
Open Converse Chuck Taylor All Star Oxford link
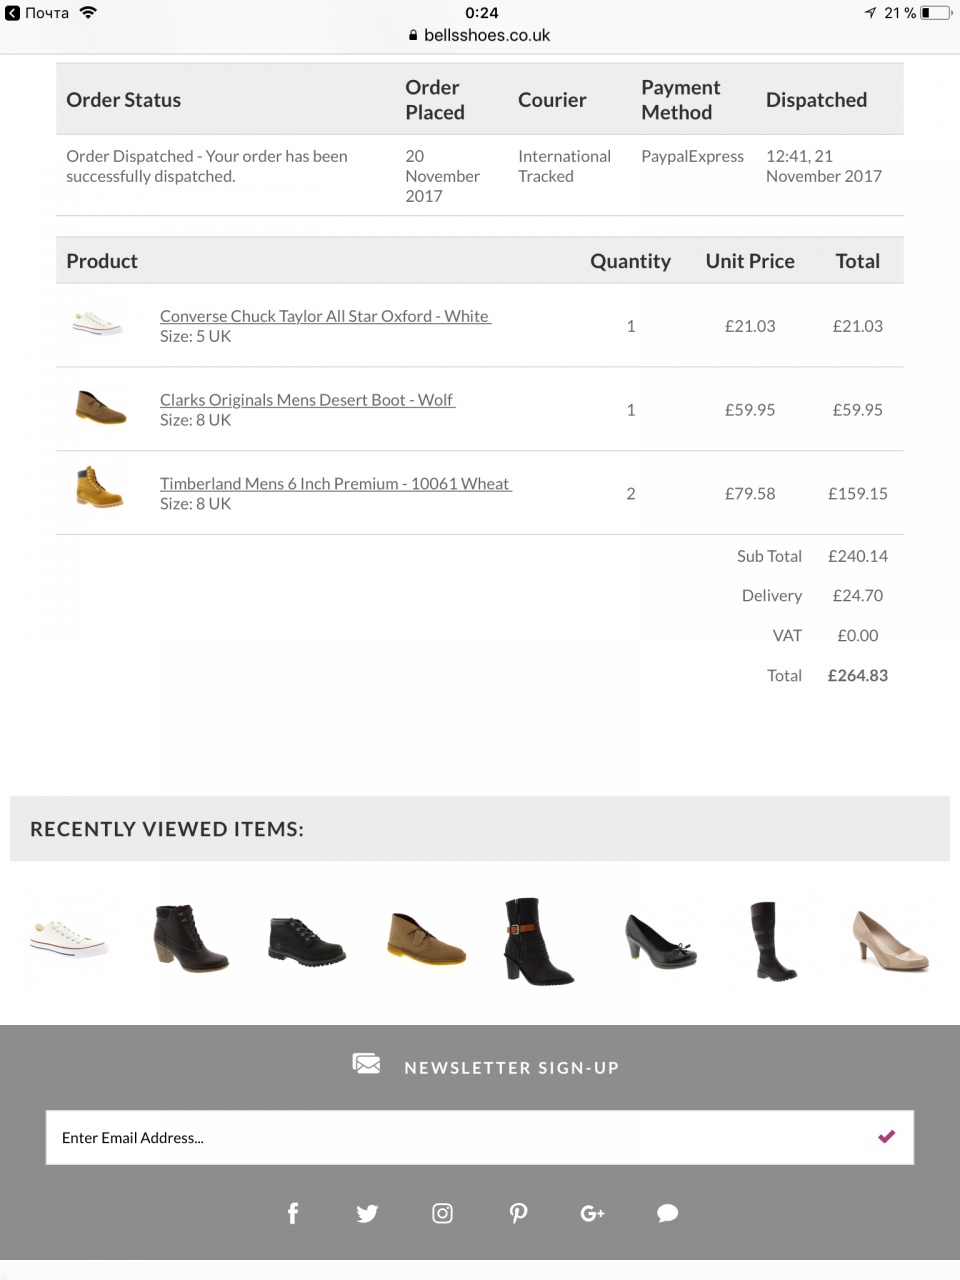325,316
